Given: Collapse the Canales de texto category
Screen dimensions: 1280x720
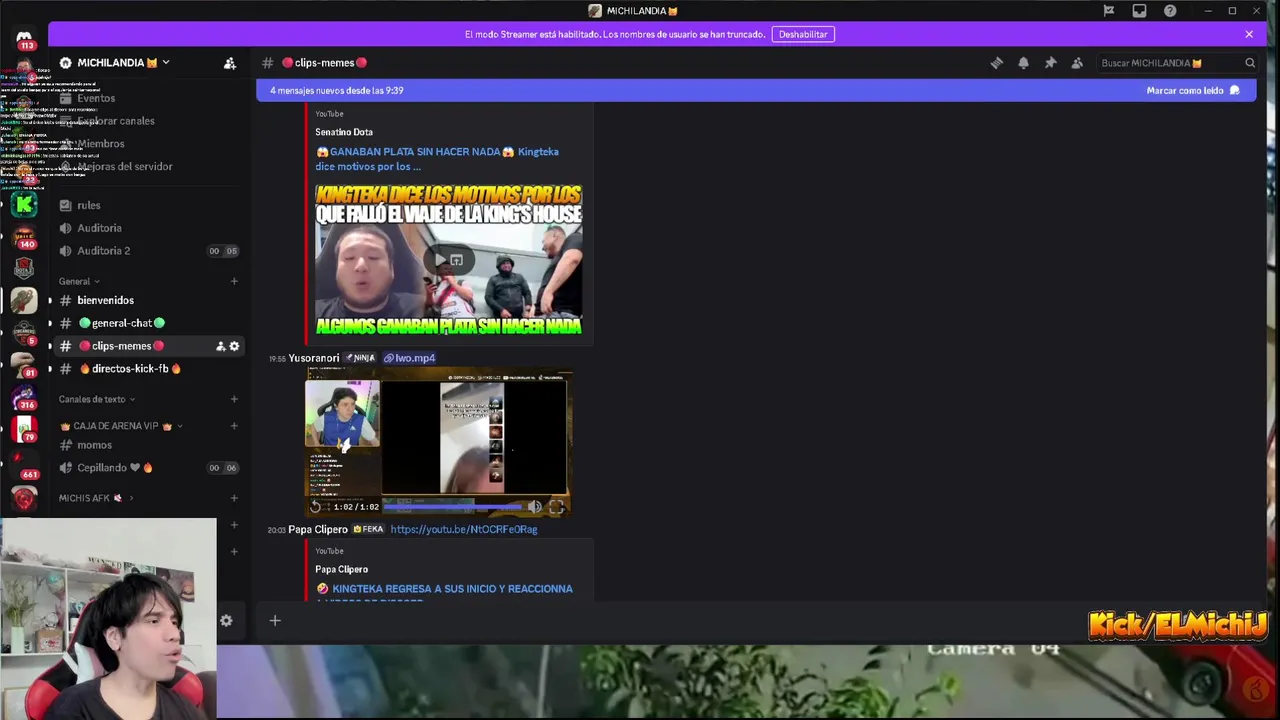Looking at the screenshot, I should click(x=96, y=399).
